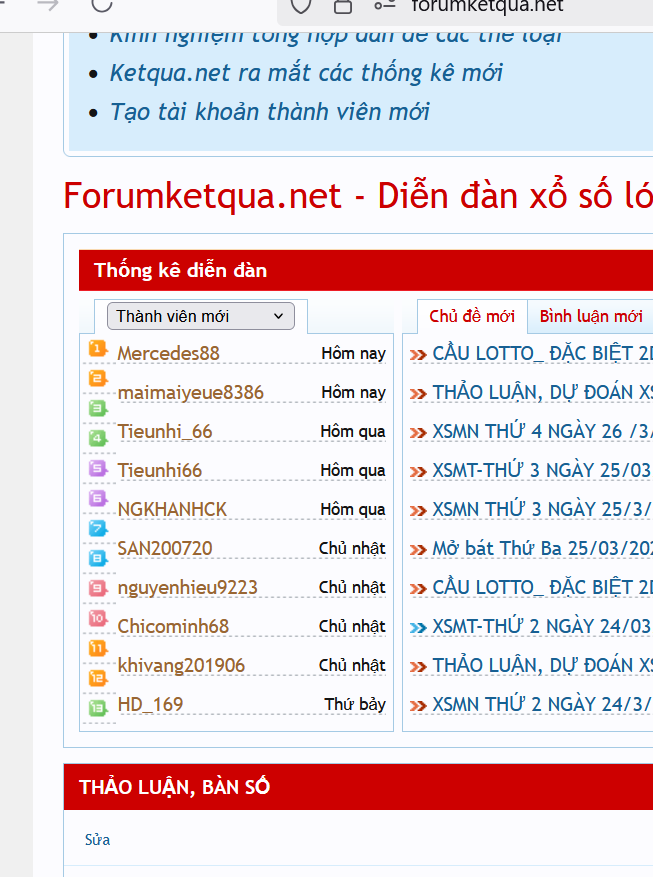Image resolution: width=653 pixels, height=877 pixels.
Task: Click blue rank badge number 7
Action: click(98, 528)
